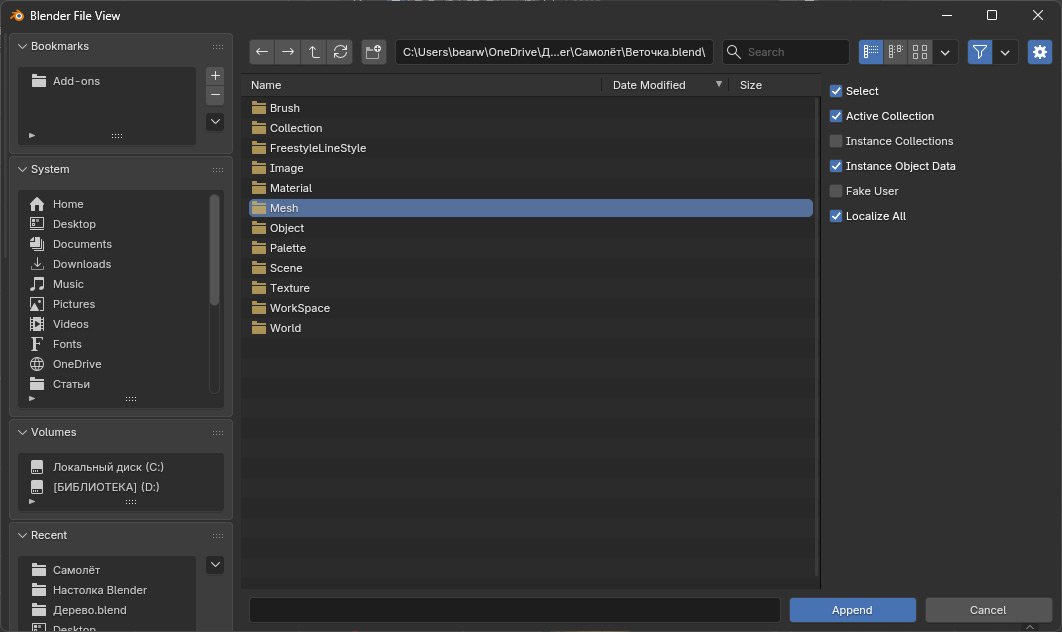Open the Object folder

point(287,228)
